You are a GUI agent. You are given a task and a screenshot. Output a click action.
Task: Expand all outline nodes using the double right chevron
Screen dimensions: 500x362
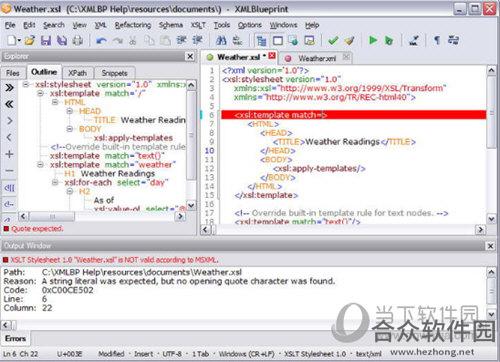[9, 88]
